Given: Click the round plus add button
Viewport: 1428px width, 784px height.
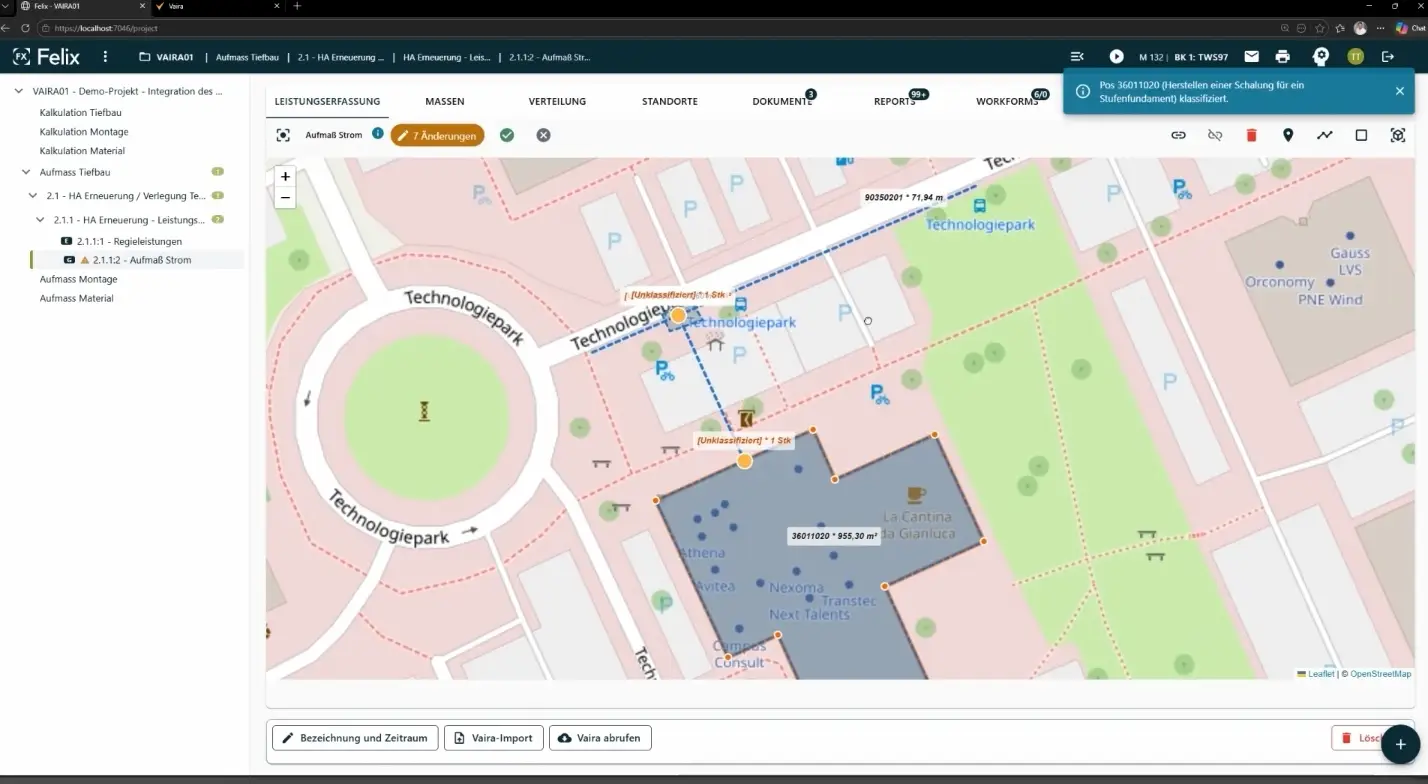Looking at the screenshot, I should pyautogui.click(x=1400, y=745).
